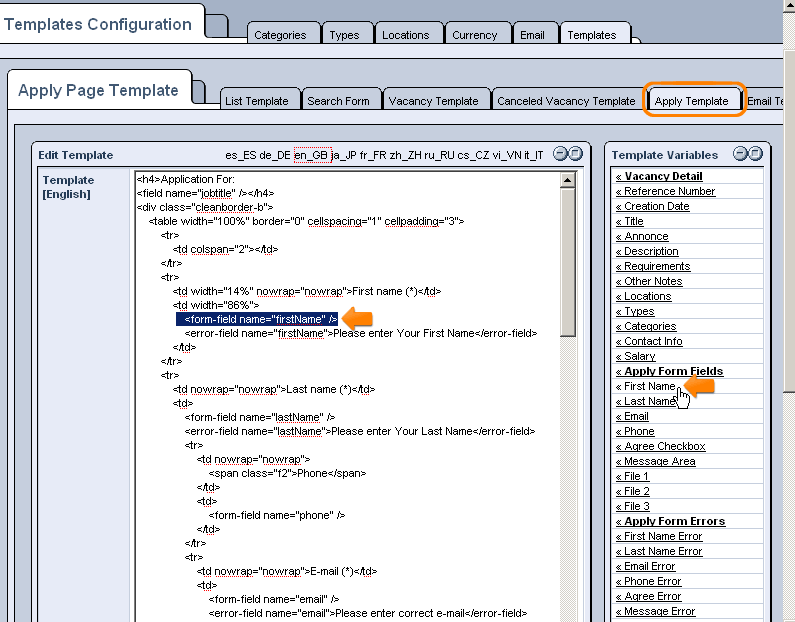Select the fr_FR language
This screenshot has width=795, height=622.
[373, 155]
